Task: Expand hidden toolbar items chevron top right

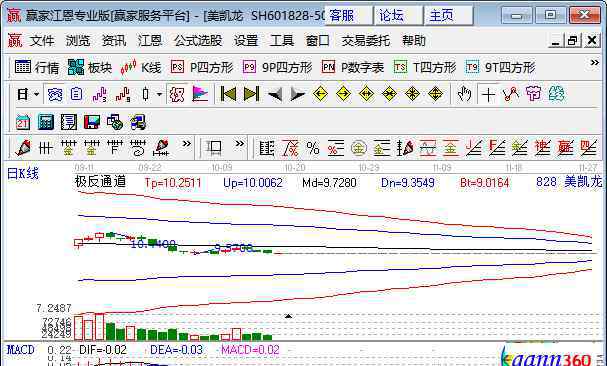Action: click(594, 63)
